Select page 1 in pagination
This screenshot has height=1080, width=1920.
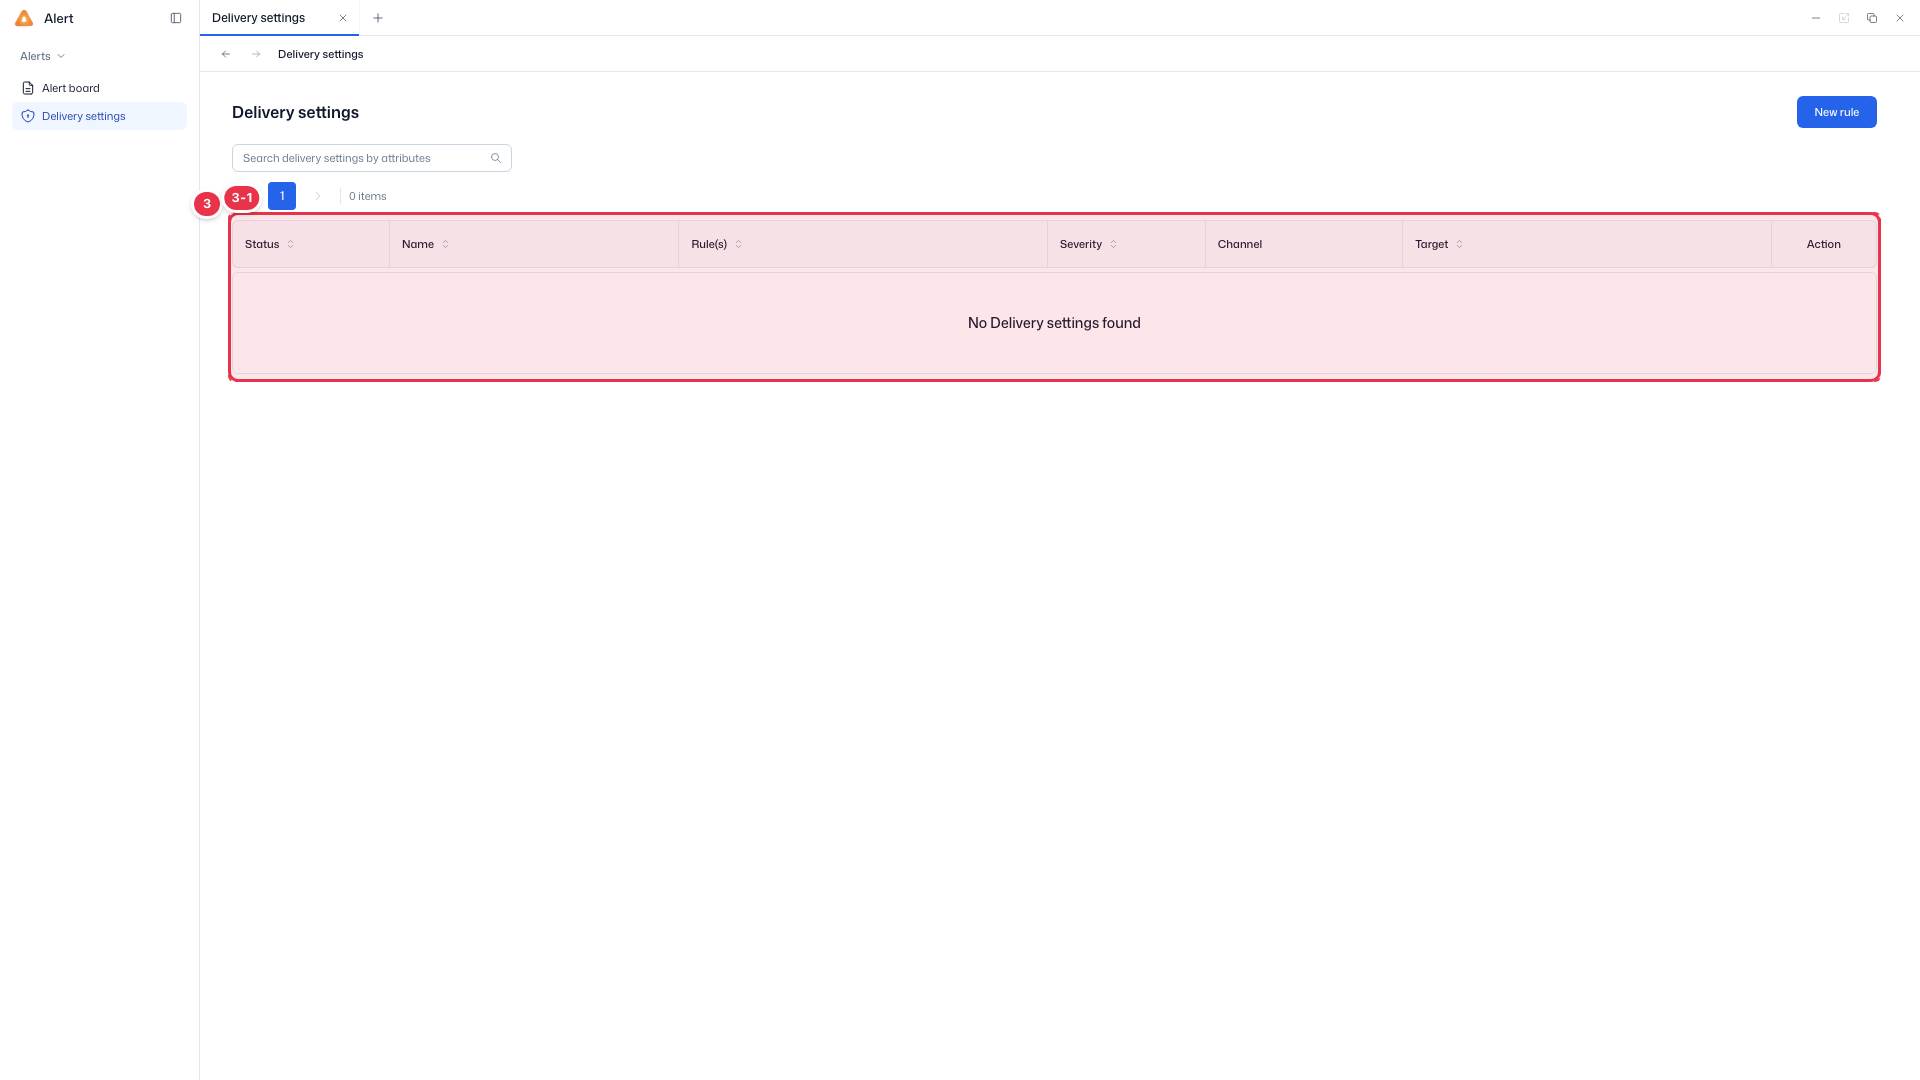[x=282, y=196]
